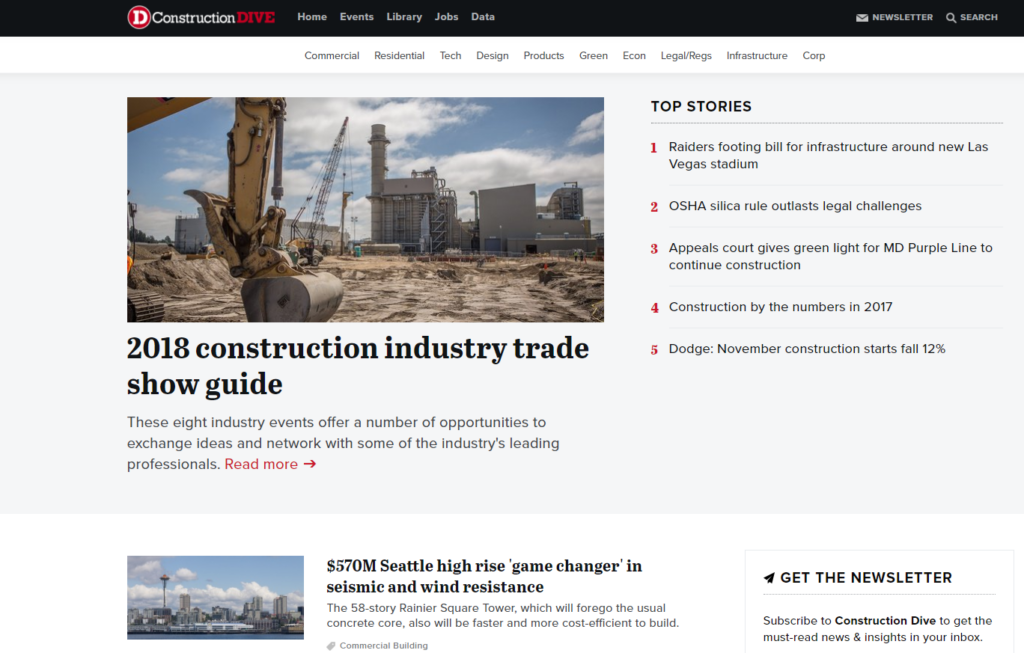Click the GET THE NEWSLETTER heading
This screenshot has height=653, width=1024.
click(x=866, y=578)
